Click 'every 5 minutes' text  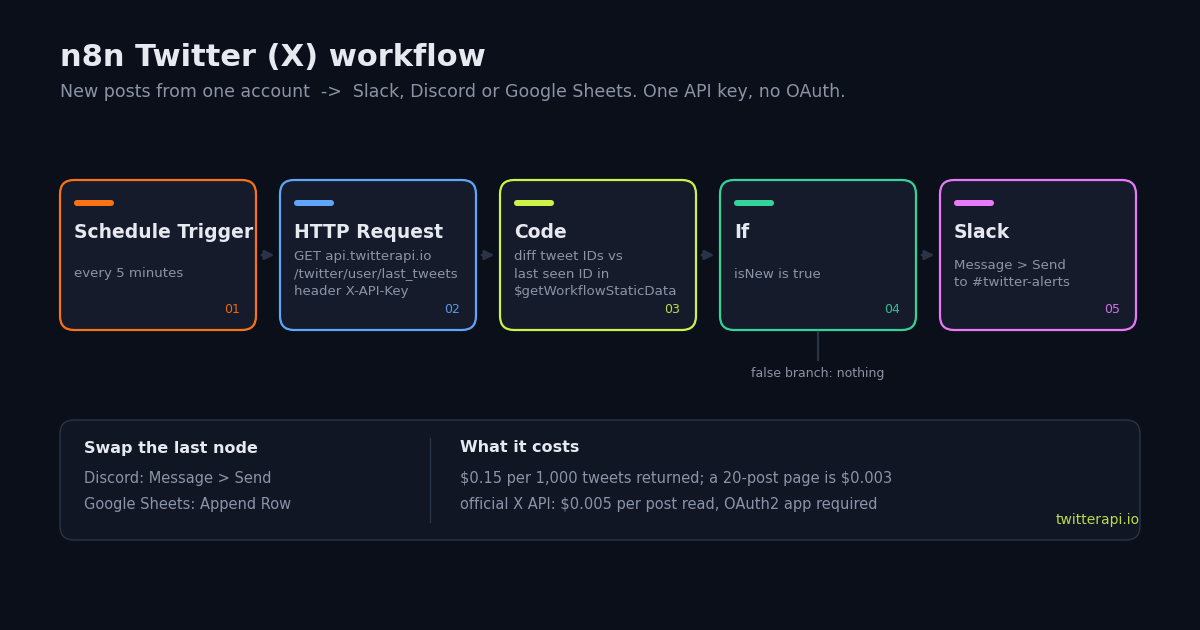[x=129, y=273]
